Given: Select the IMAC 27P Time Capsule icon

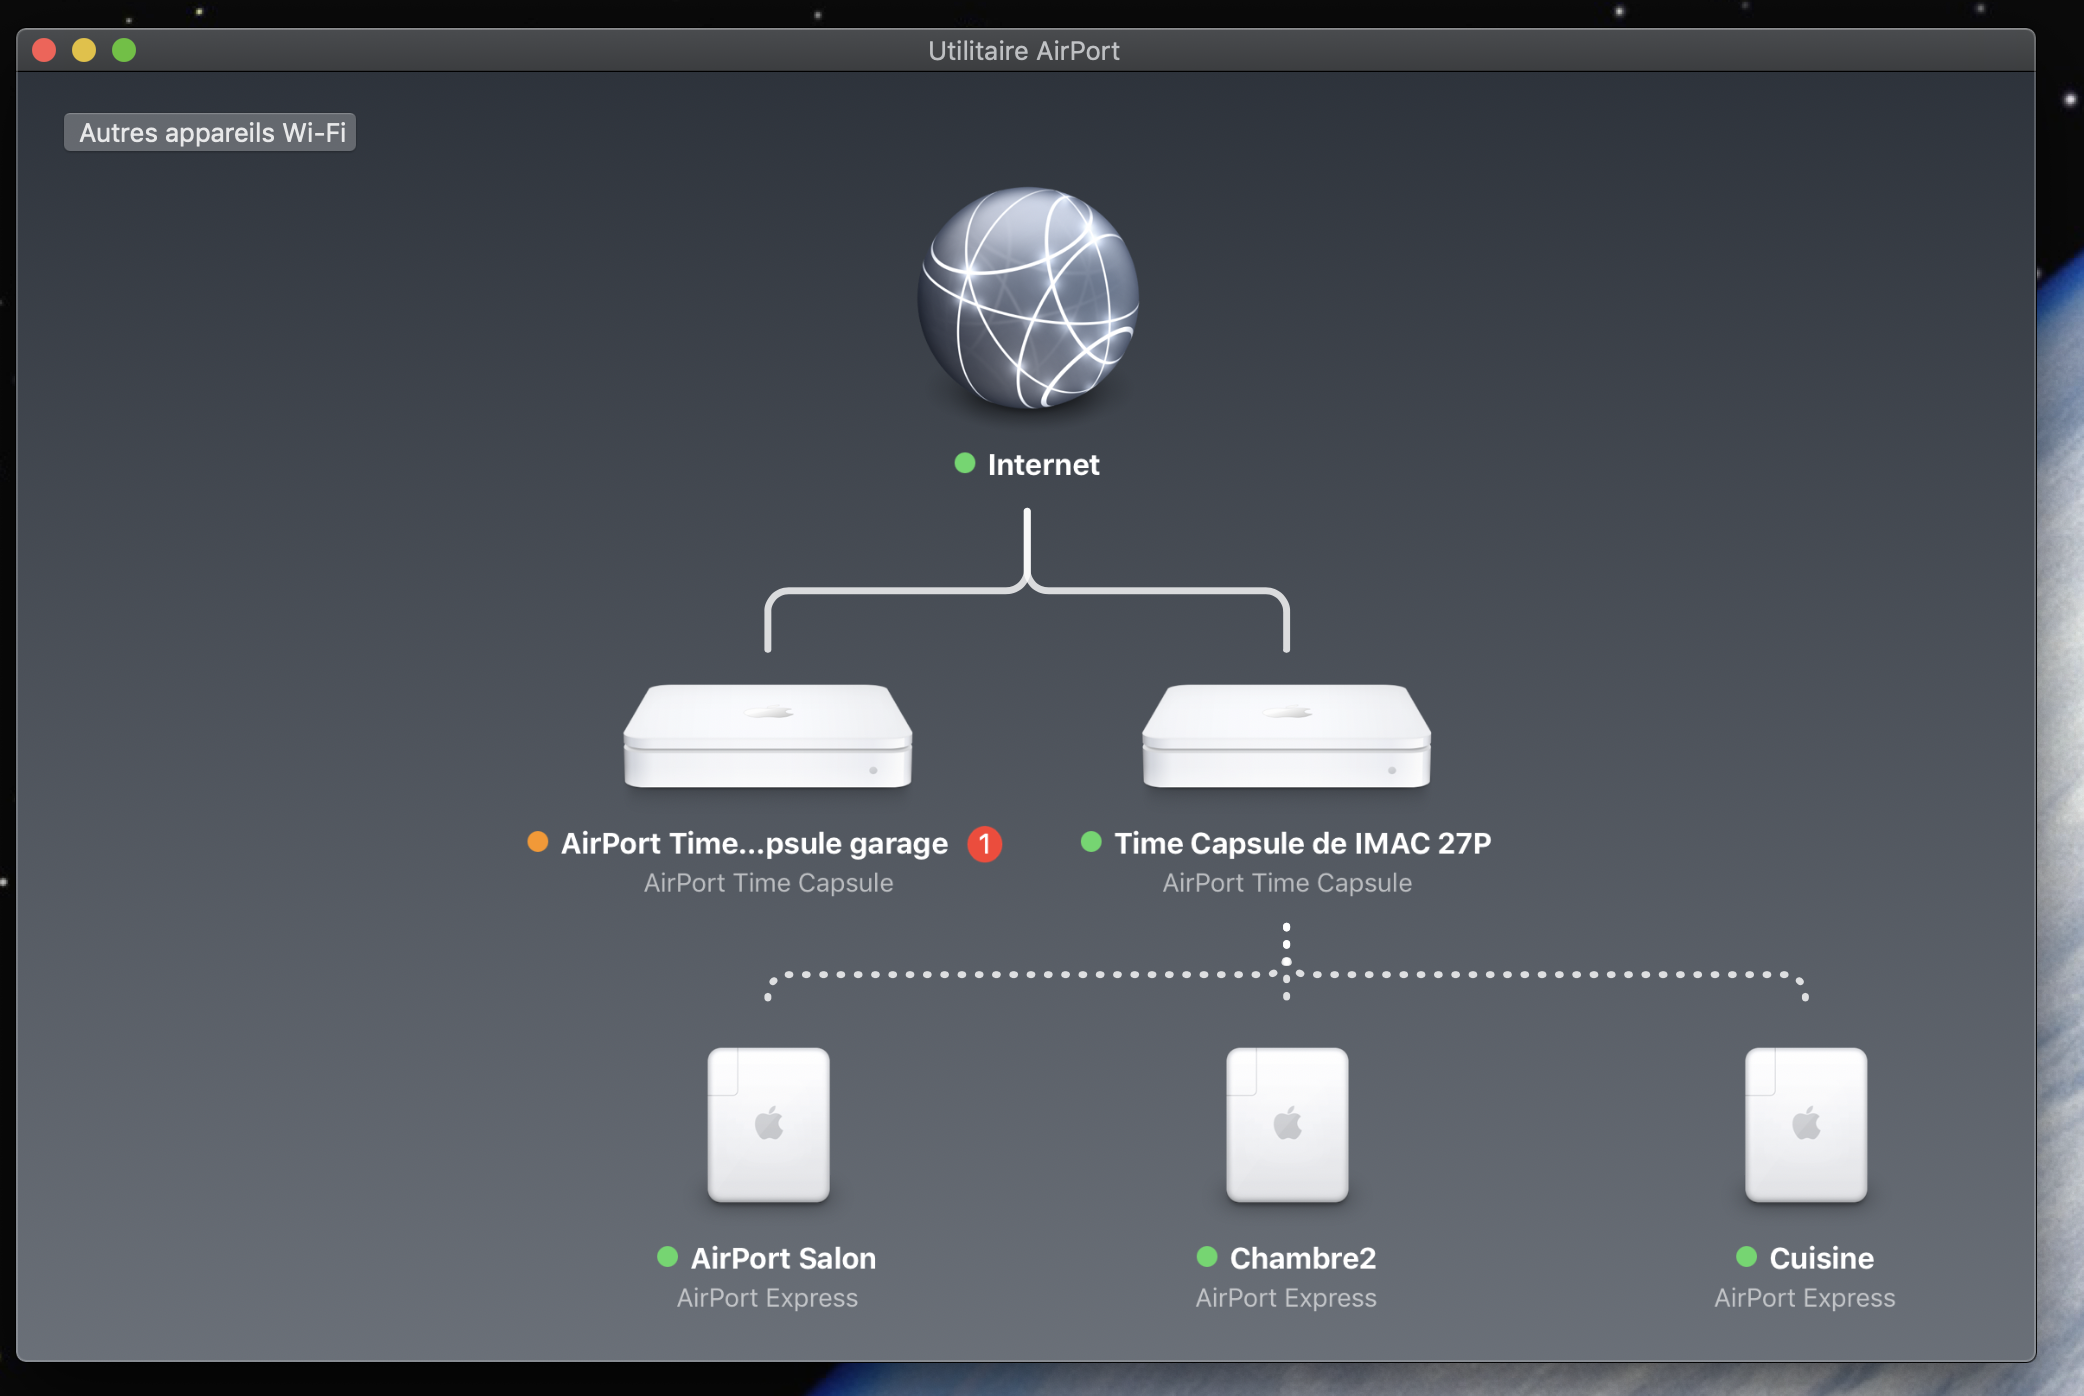Looking at the screenshot, I should (x=1287, y=736).
